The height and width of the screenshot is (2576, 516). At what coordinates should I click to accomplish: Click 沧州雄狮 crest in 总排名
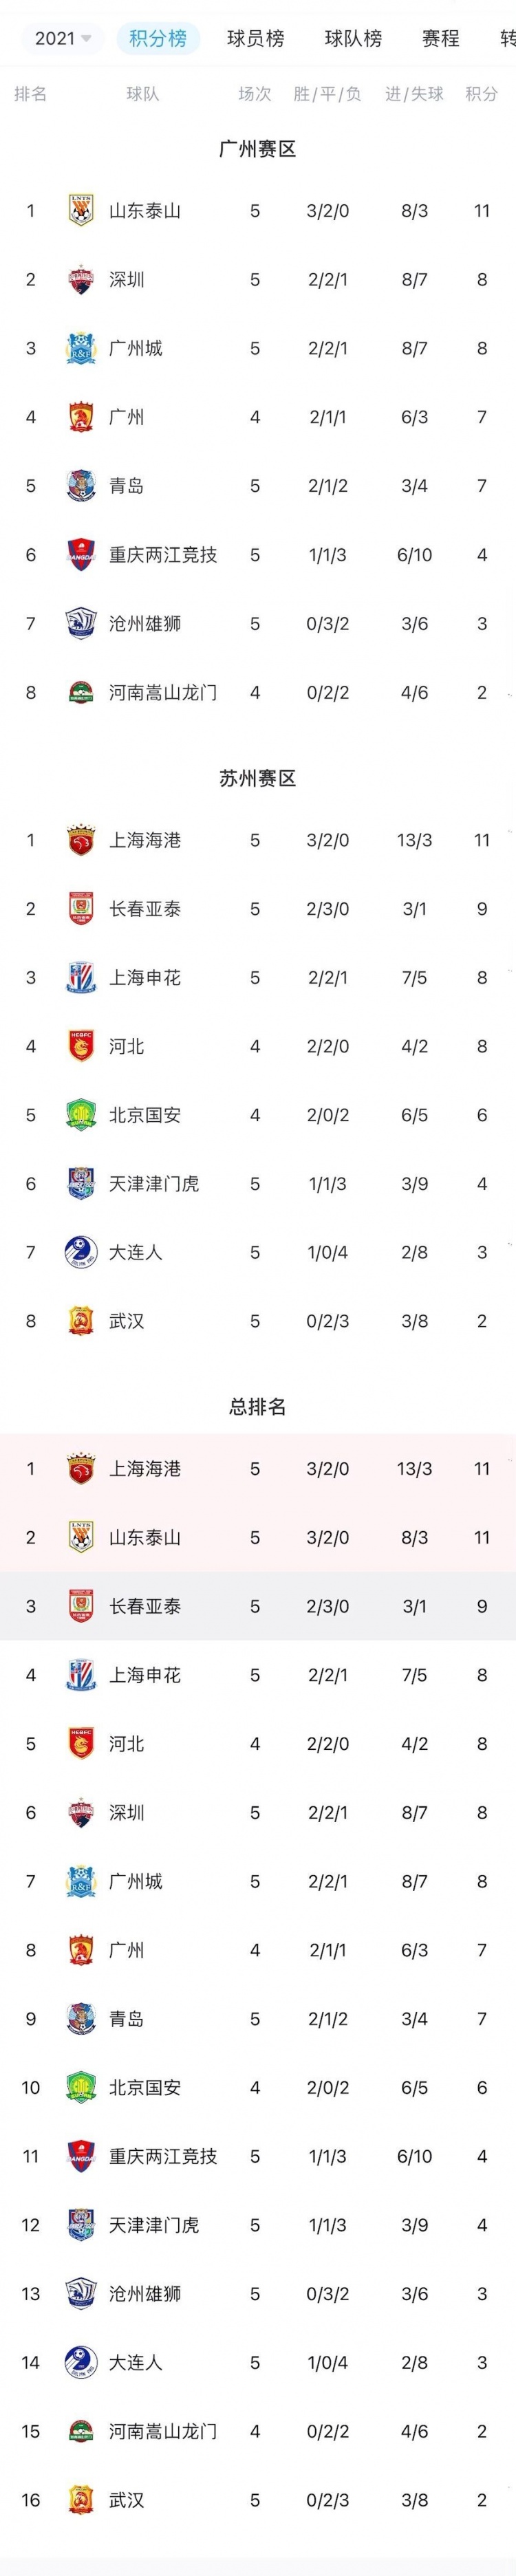click(x=81, y=2293)
